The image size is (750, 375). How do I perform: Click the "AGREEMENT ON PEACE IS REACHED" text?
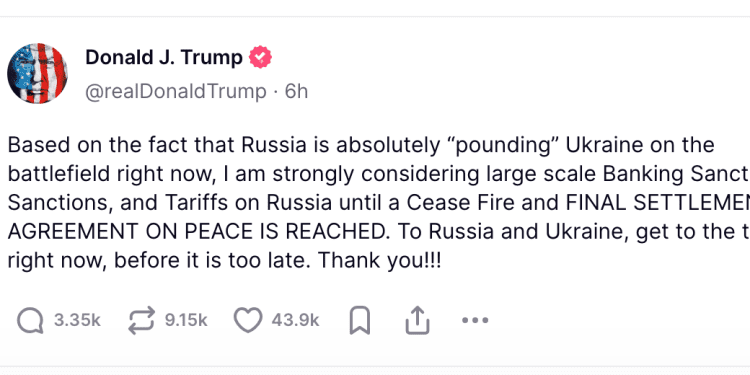pos(197,232)
